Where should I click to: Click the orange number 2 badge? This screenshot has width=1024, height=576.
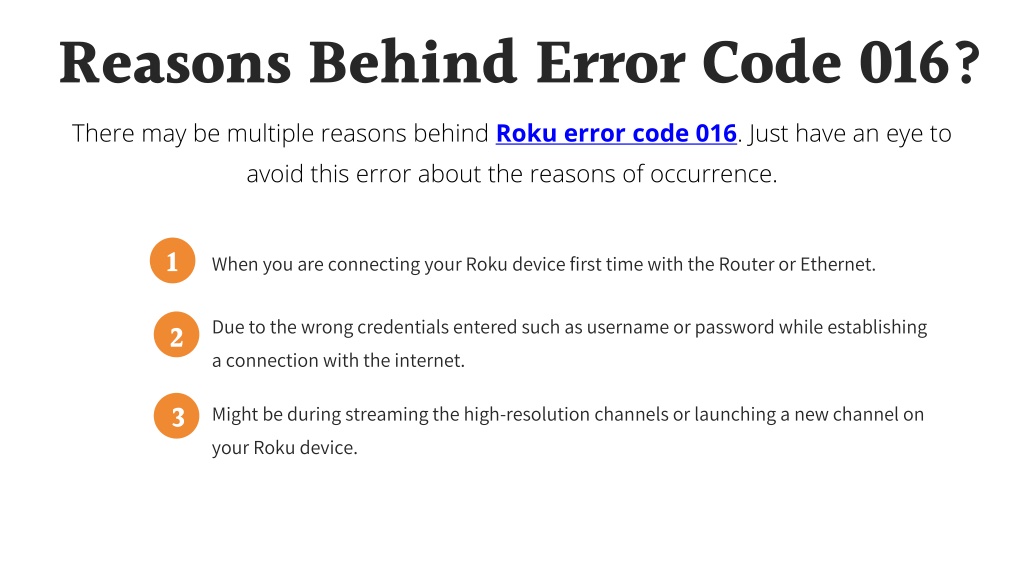click(176, 335)
